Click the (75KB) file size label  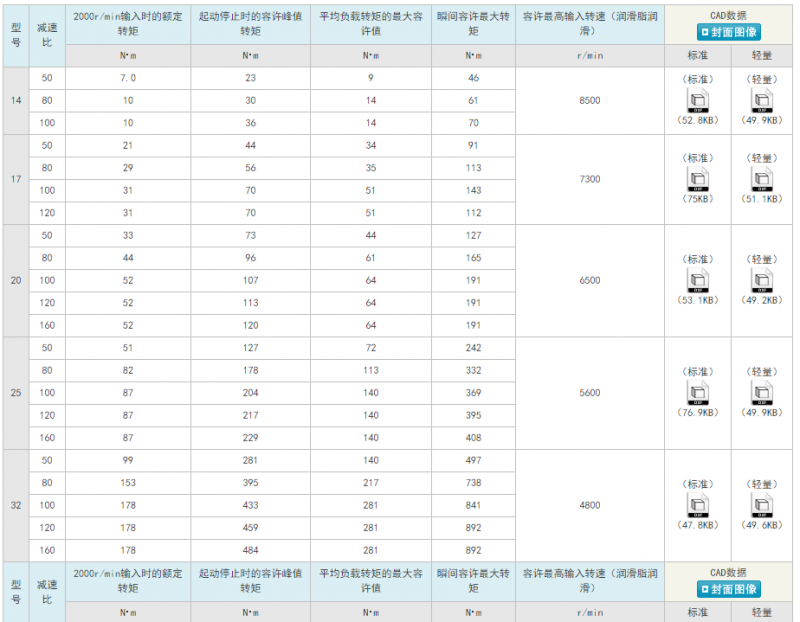(697, 199)
